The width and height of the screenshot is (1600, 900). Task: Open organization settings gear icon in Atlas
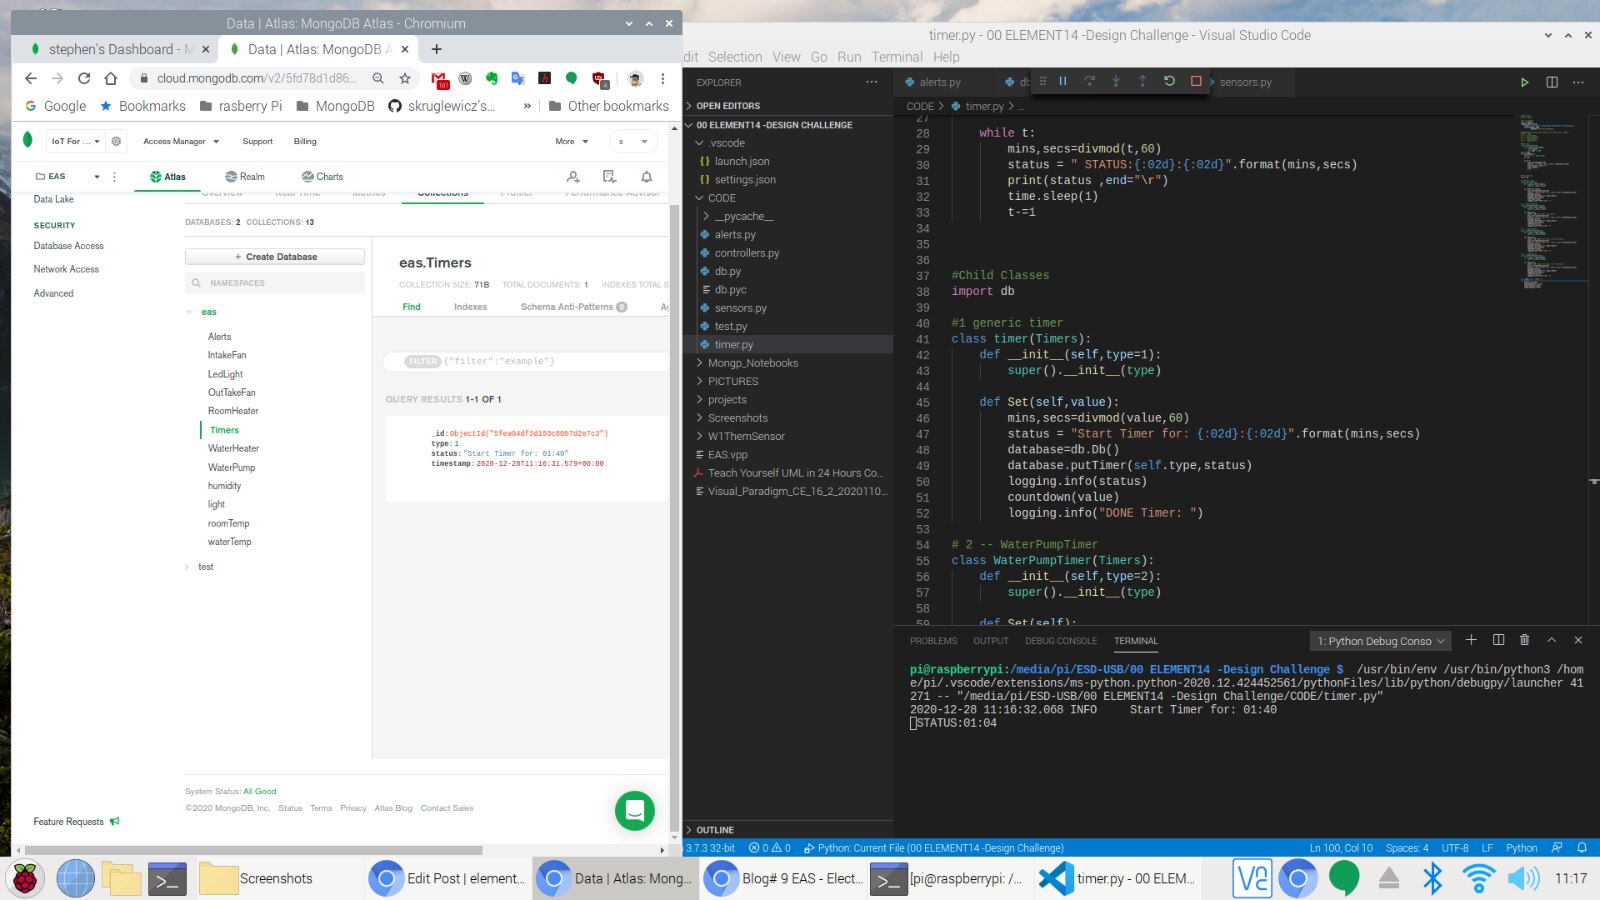click(116, 141)
